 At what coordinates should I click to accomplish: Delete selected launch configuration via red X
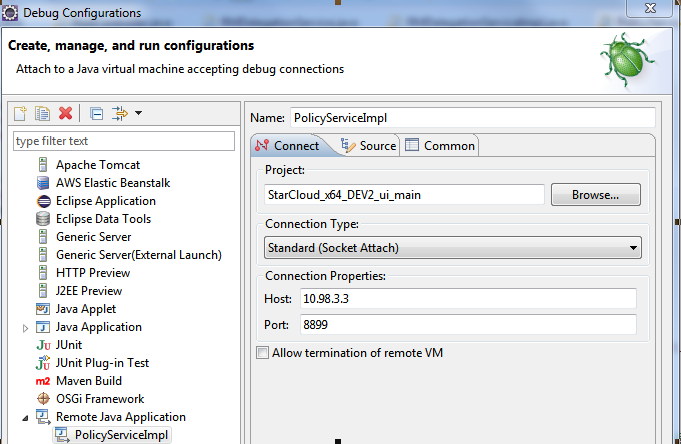(x=66, y=113)
